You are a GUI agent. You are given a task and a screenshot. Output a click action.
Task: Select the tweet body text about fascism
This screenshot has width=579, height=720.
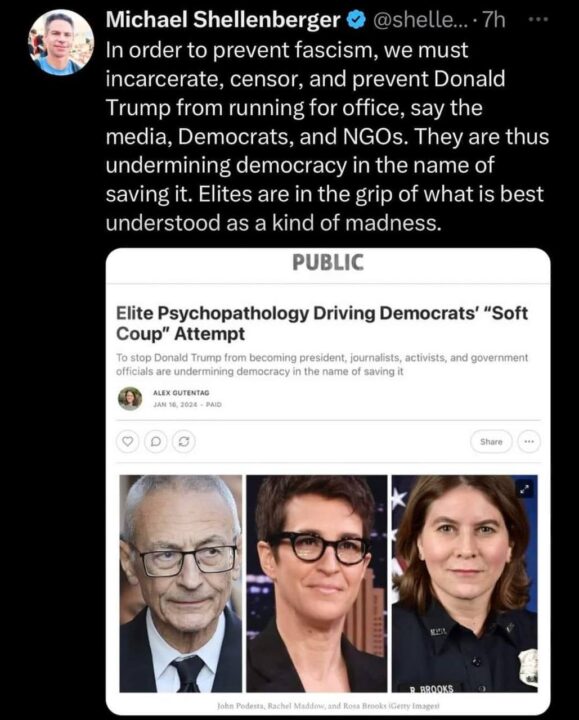click(x=327, y=136)
